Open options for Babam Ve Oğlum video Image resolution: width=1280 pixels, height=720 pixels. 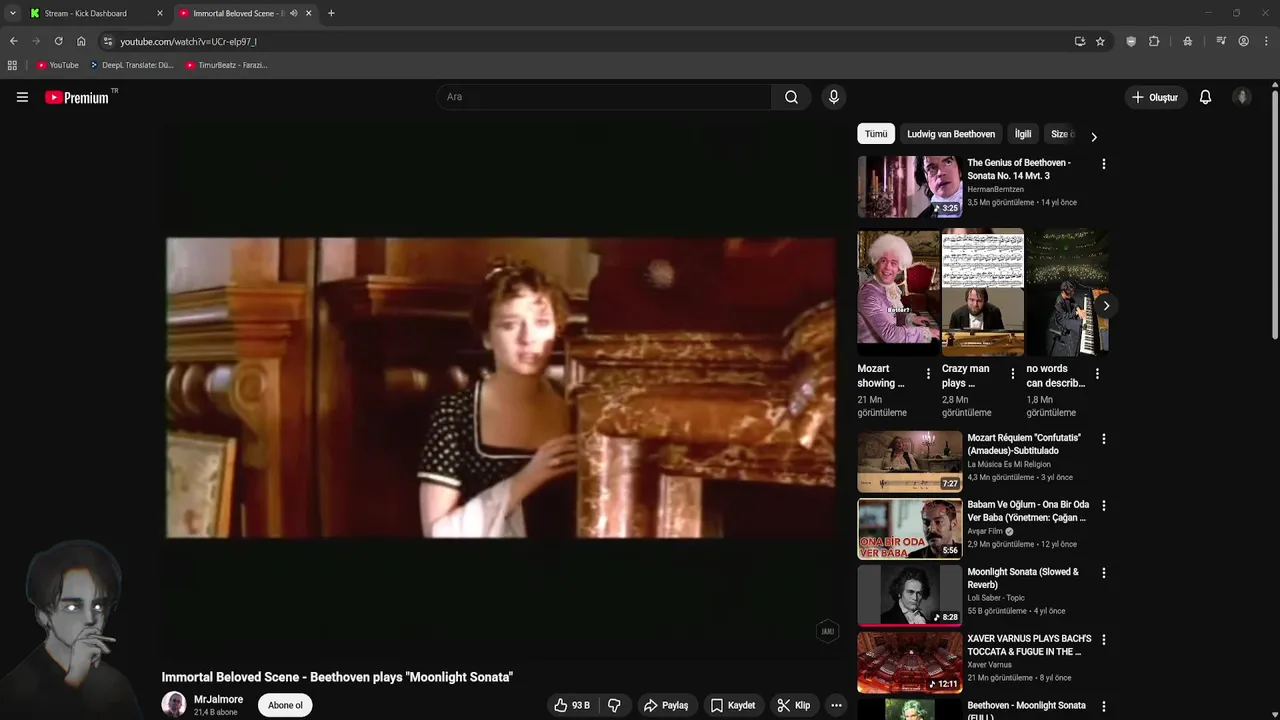pos(1103,506)
